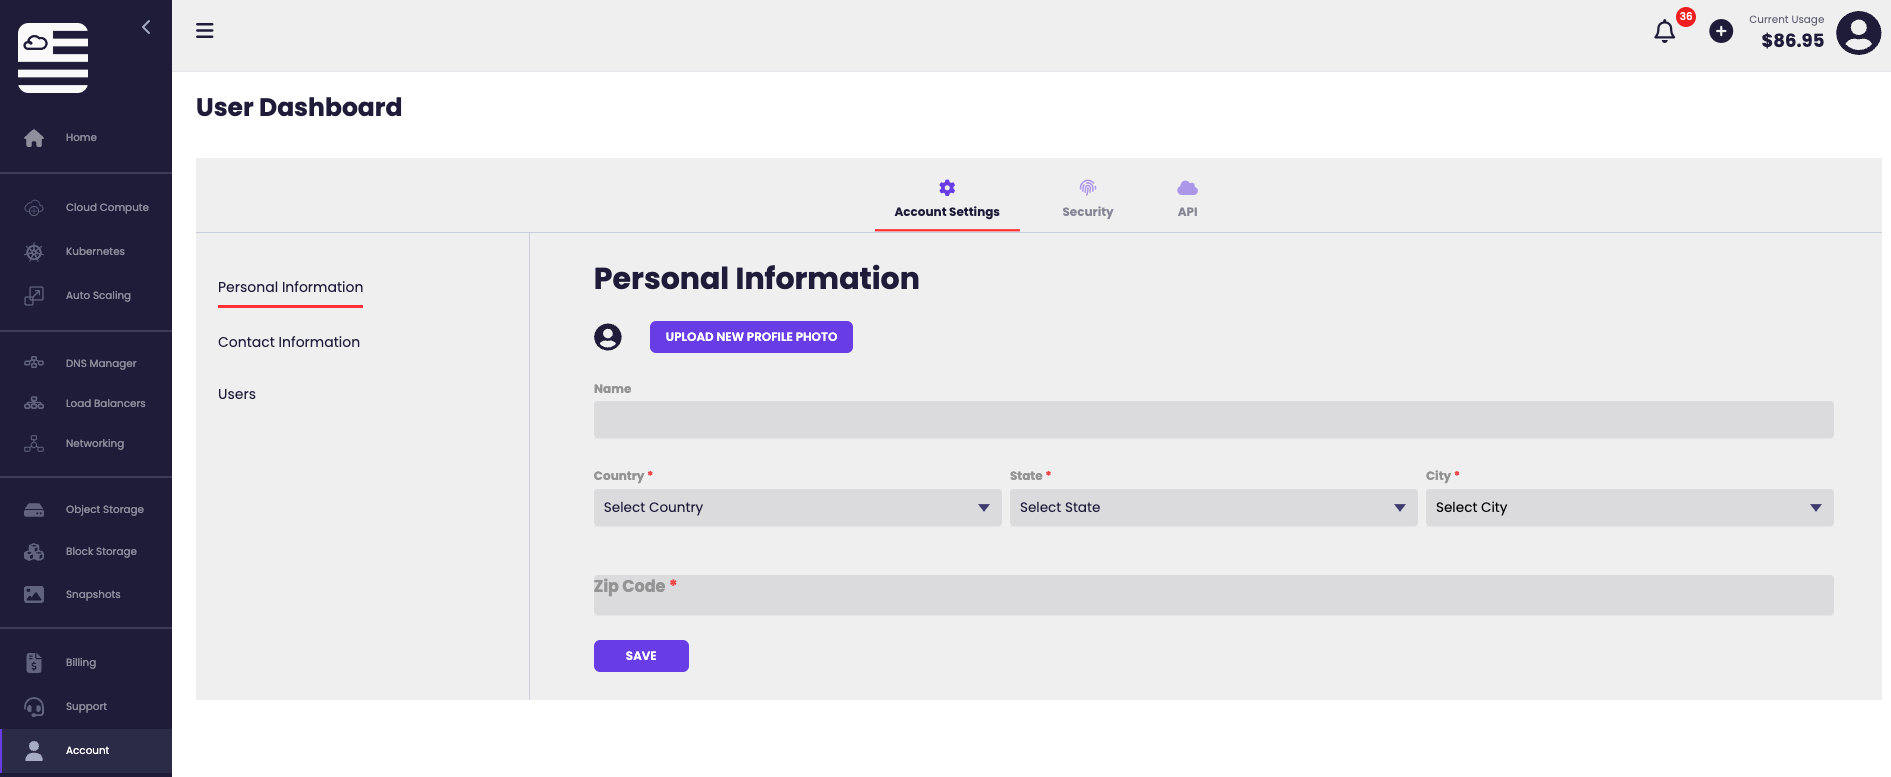Screen dimensions: 1891x777
Task: Open the notifications bell icon
Action: click(1664, 32)
